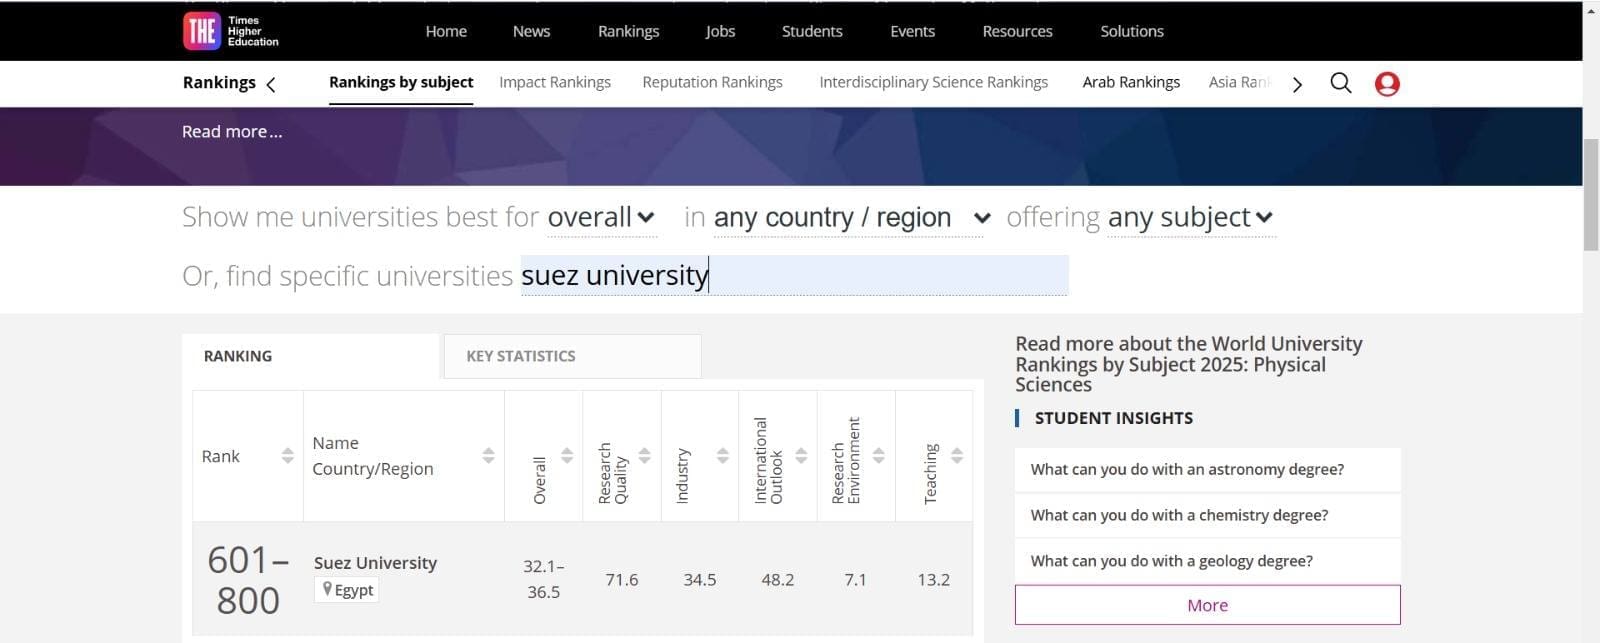Click the Times Higher Education logo
The height and width of the screenshot is (643, 1600).
point(231,31)
